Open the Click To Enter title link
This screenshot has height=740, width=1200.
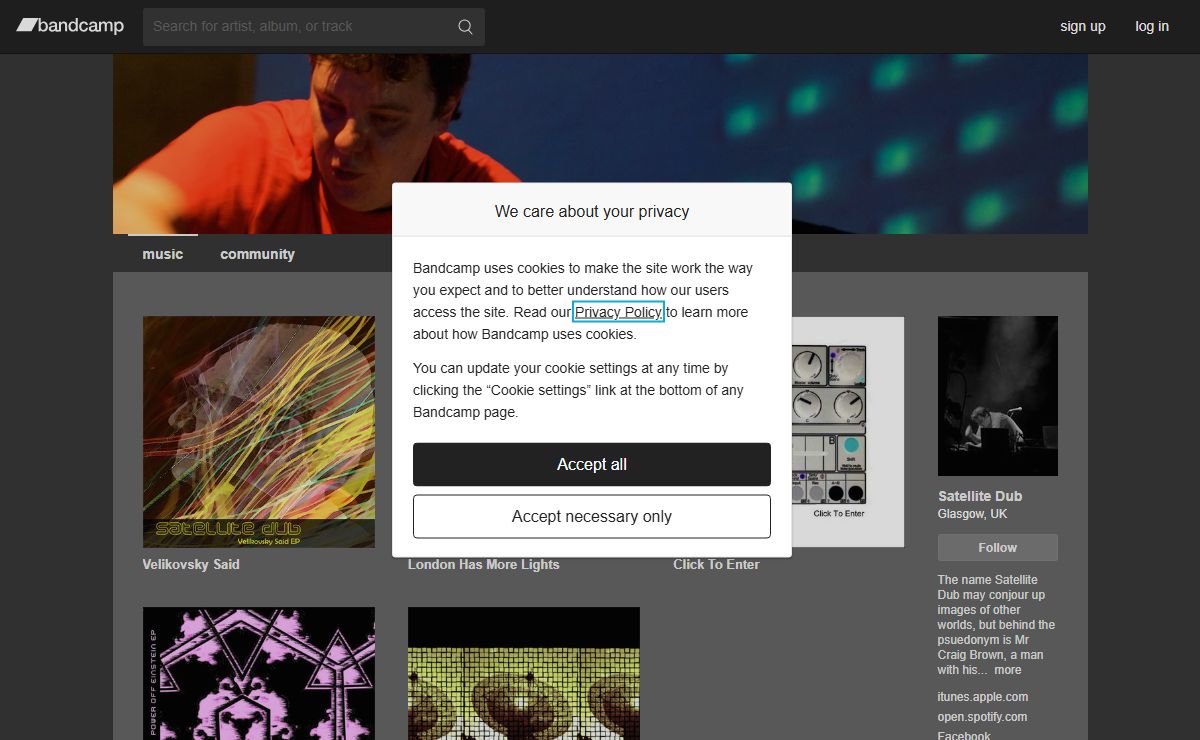tap(716, 564)
